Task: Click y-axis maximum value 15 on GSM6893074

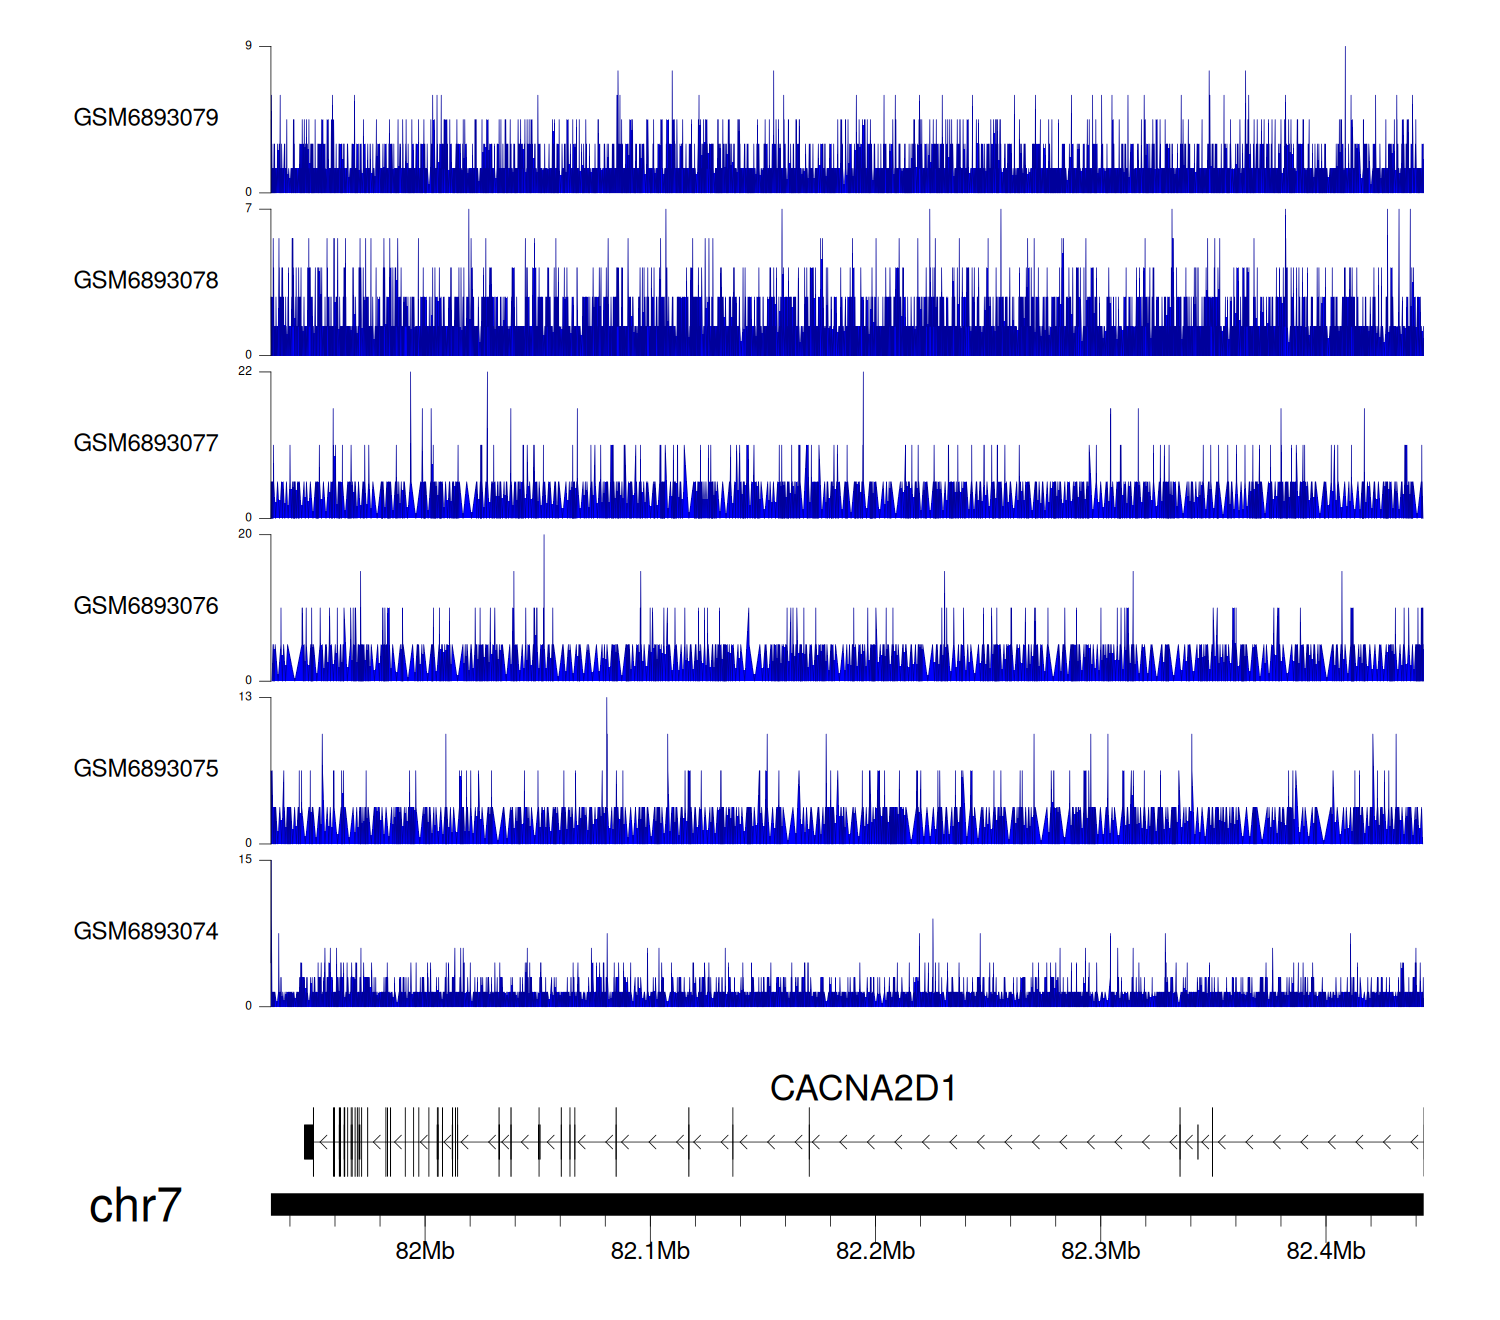Action: 245,860
